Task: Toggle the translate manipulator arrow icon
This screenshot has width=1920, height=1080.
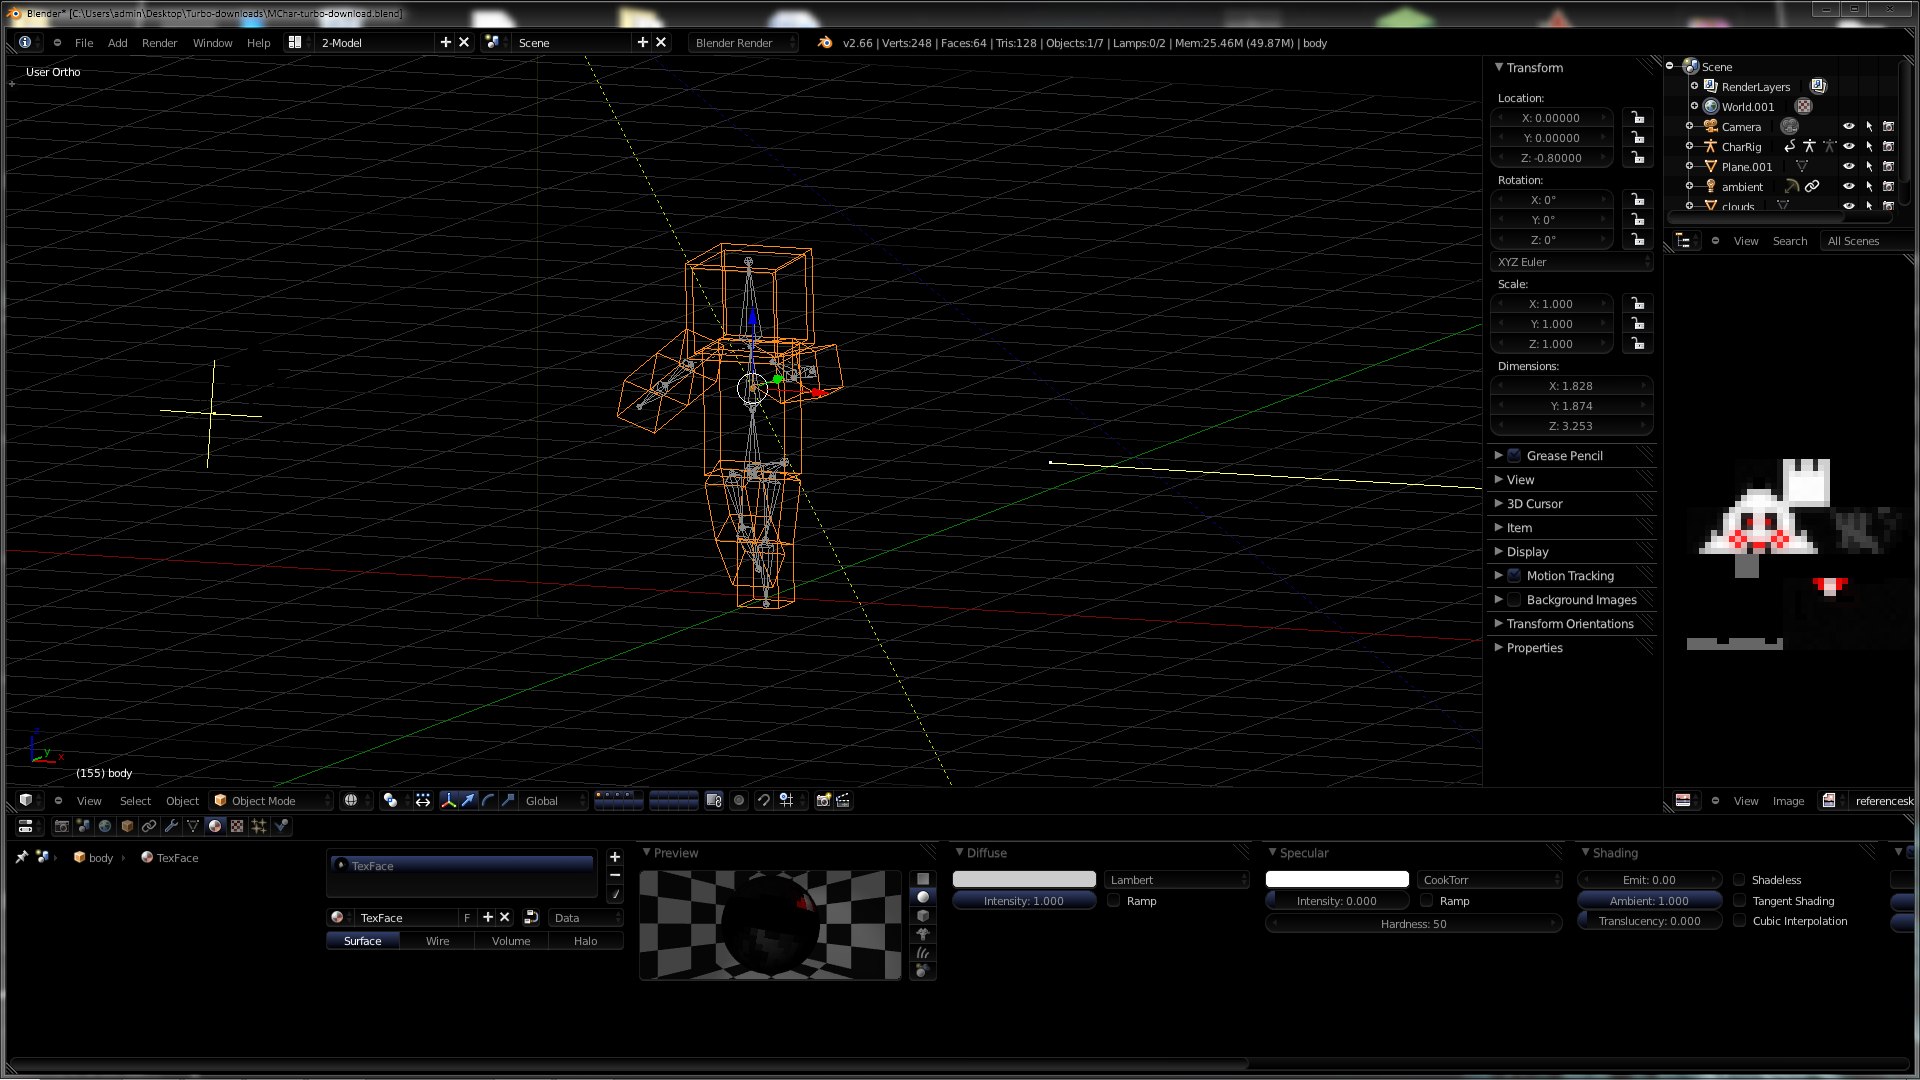Action: tap(468, 800)
